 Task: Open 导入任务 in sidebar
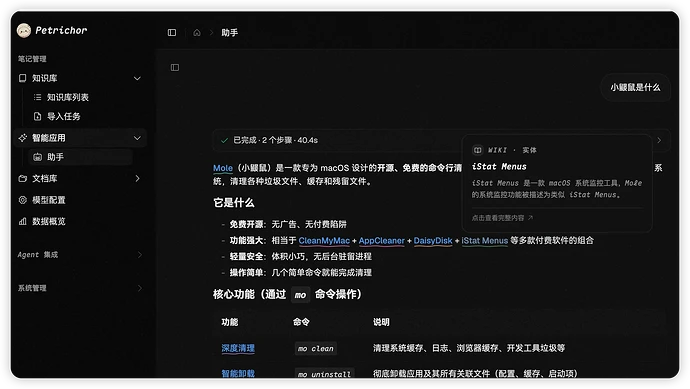pyautogui.click(x=63, y=117)
